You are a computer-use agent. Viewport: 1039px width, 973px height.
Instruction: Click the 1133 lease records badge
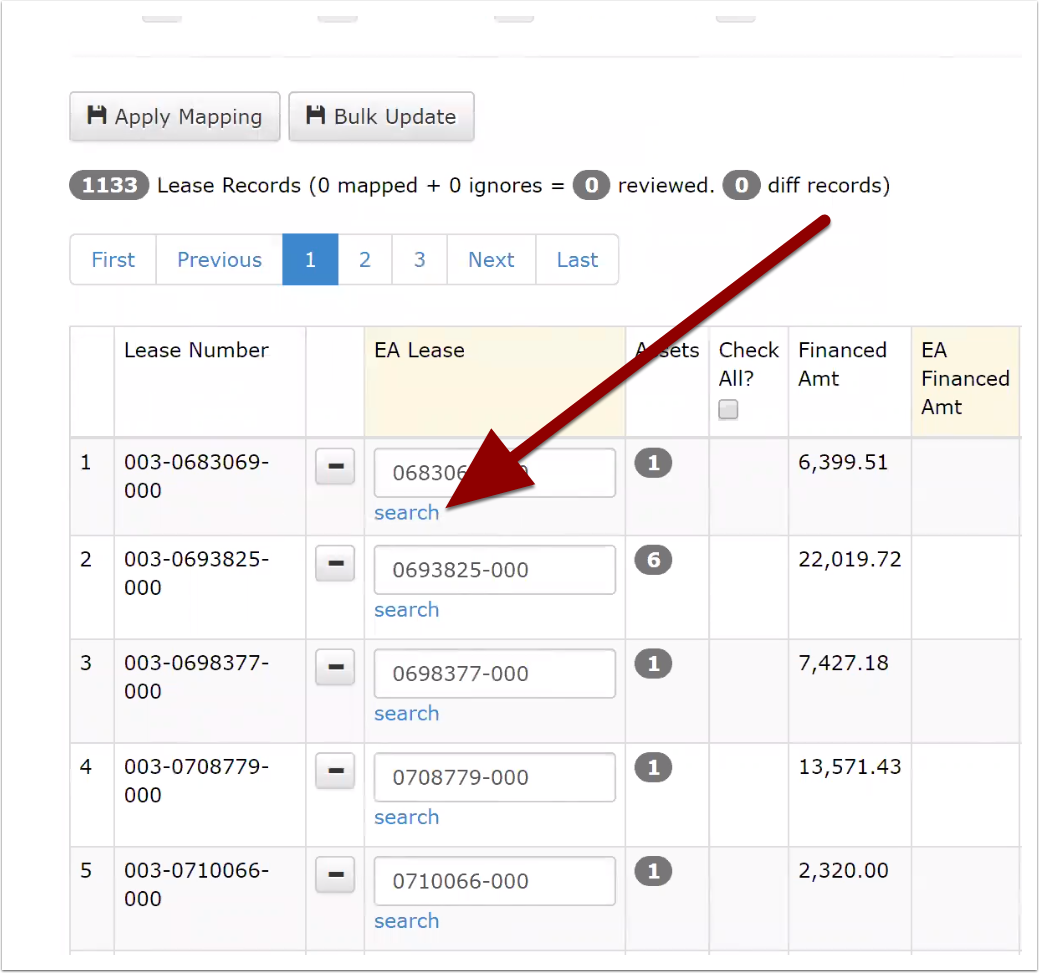(109, 185)
